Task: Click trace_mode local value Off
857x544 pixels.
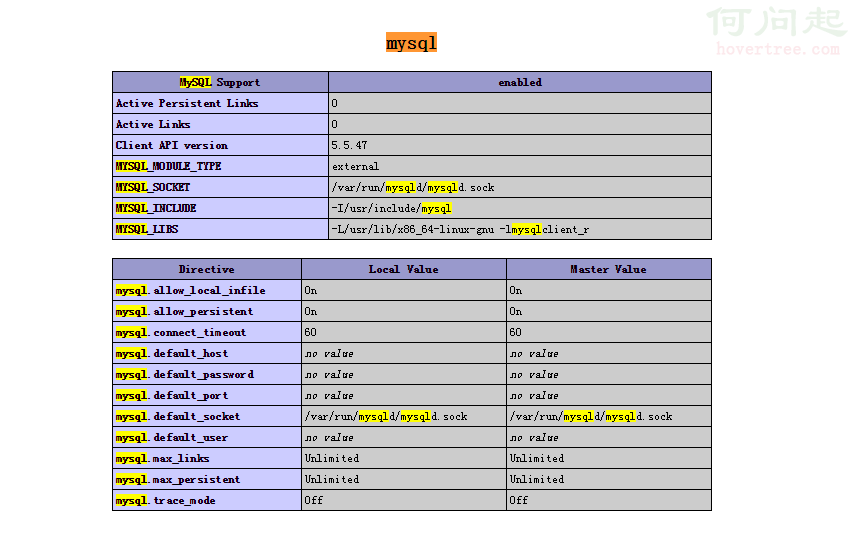Action: [314, 500]
